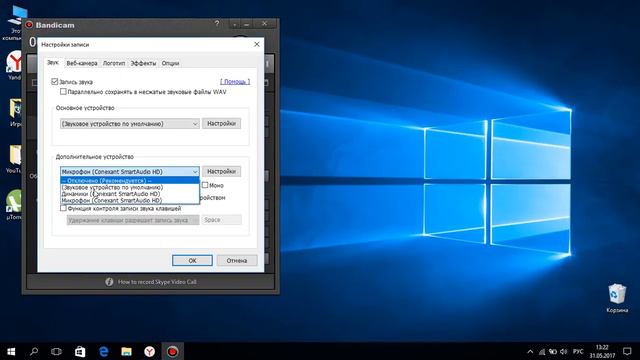The image size is (640, 360).
Task: Toggle the Запись звука checkbox
Action: click(x=55, y=82)
